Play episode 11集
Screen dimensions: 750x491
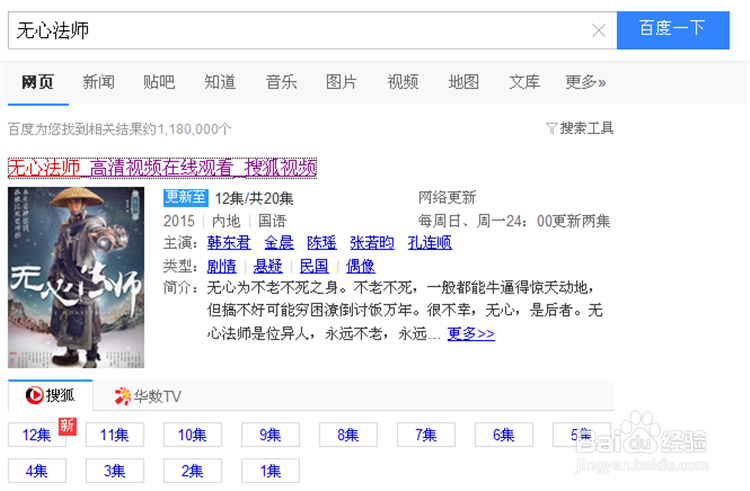click(x=115, y=435)
